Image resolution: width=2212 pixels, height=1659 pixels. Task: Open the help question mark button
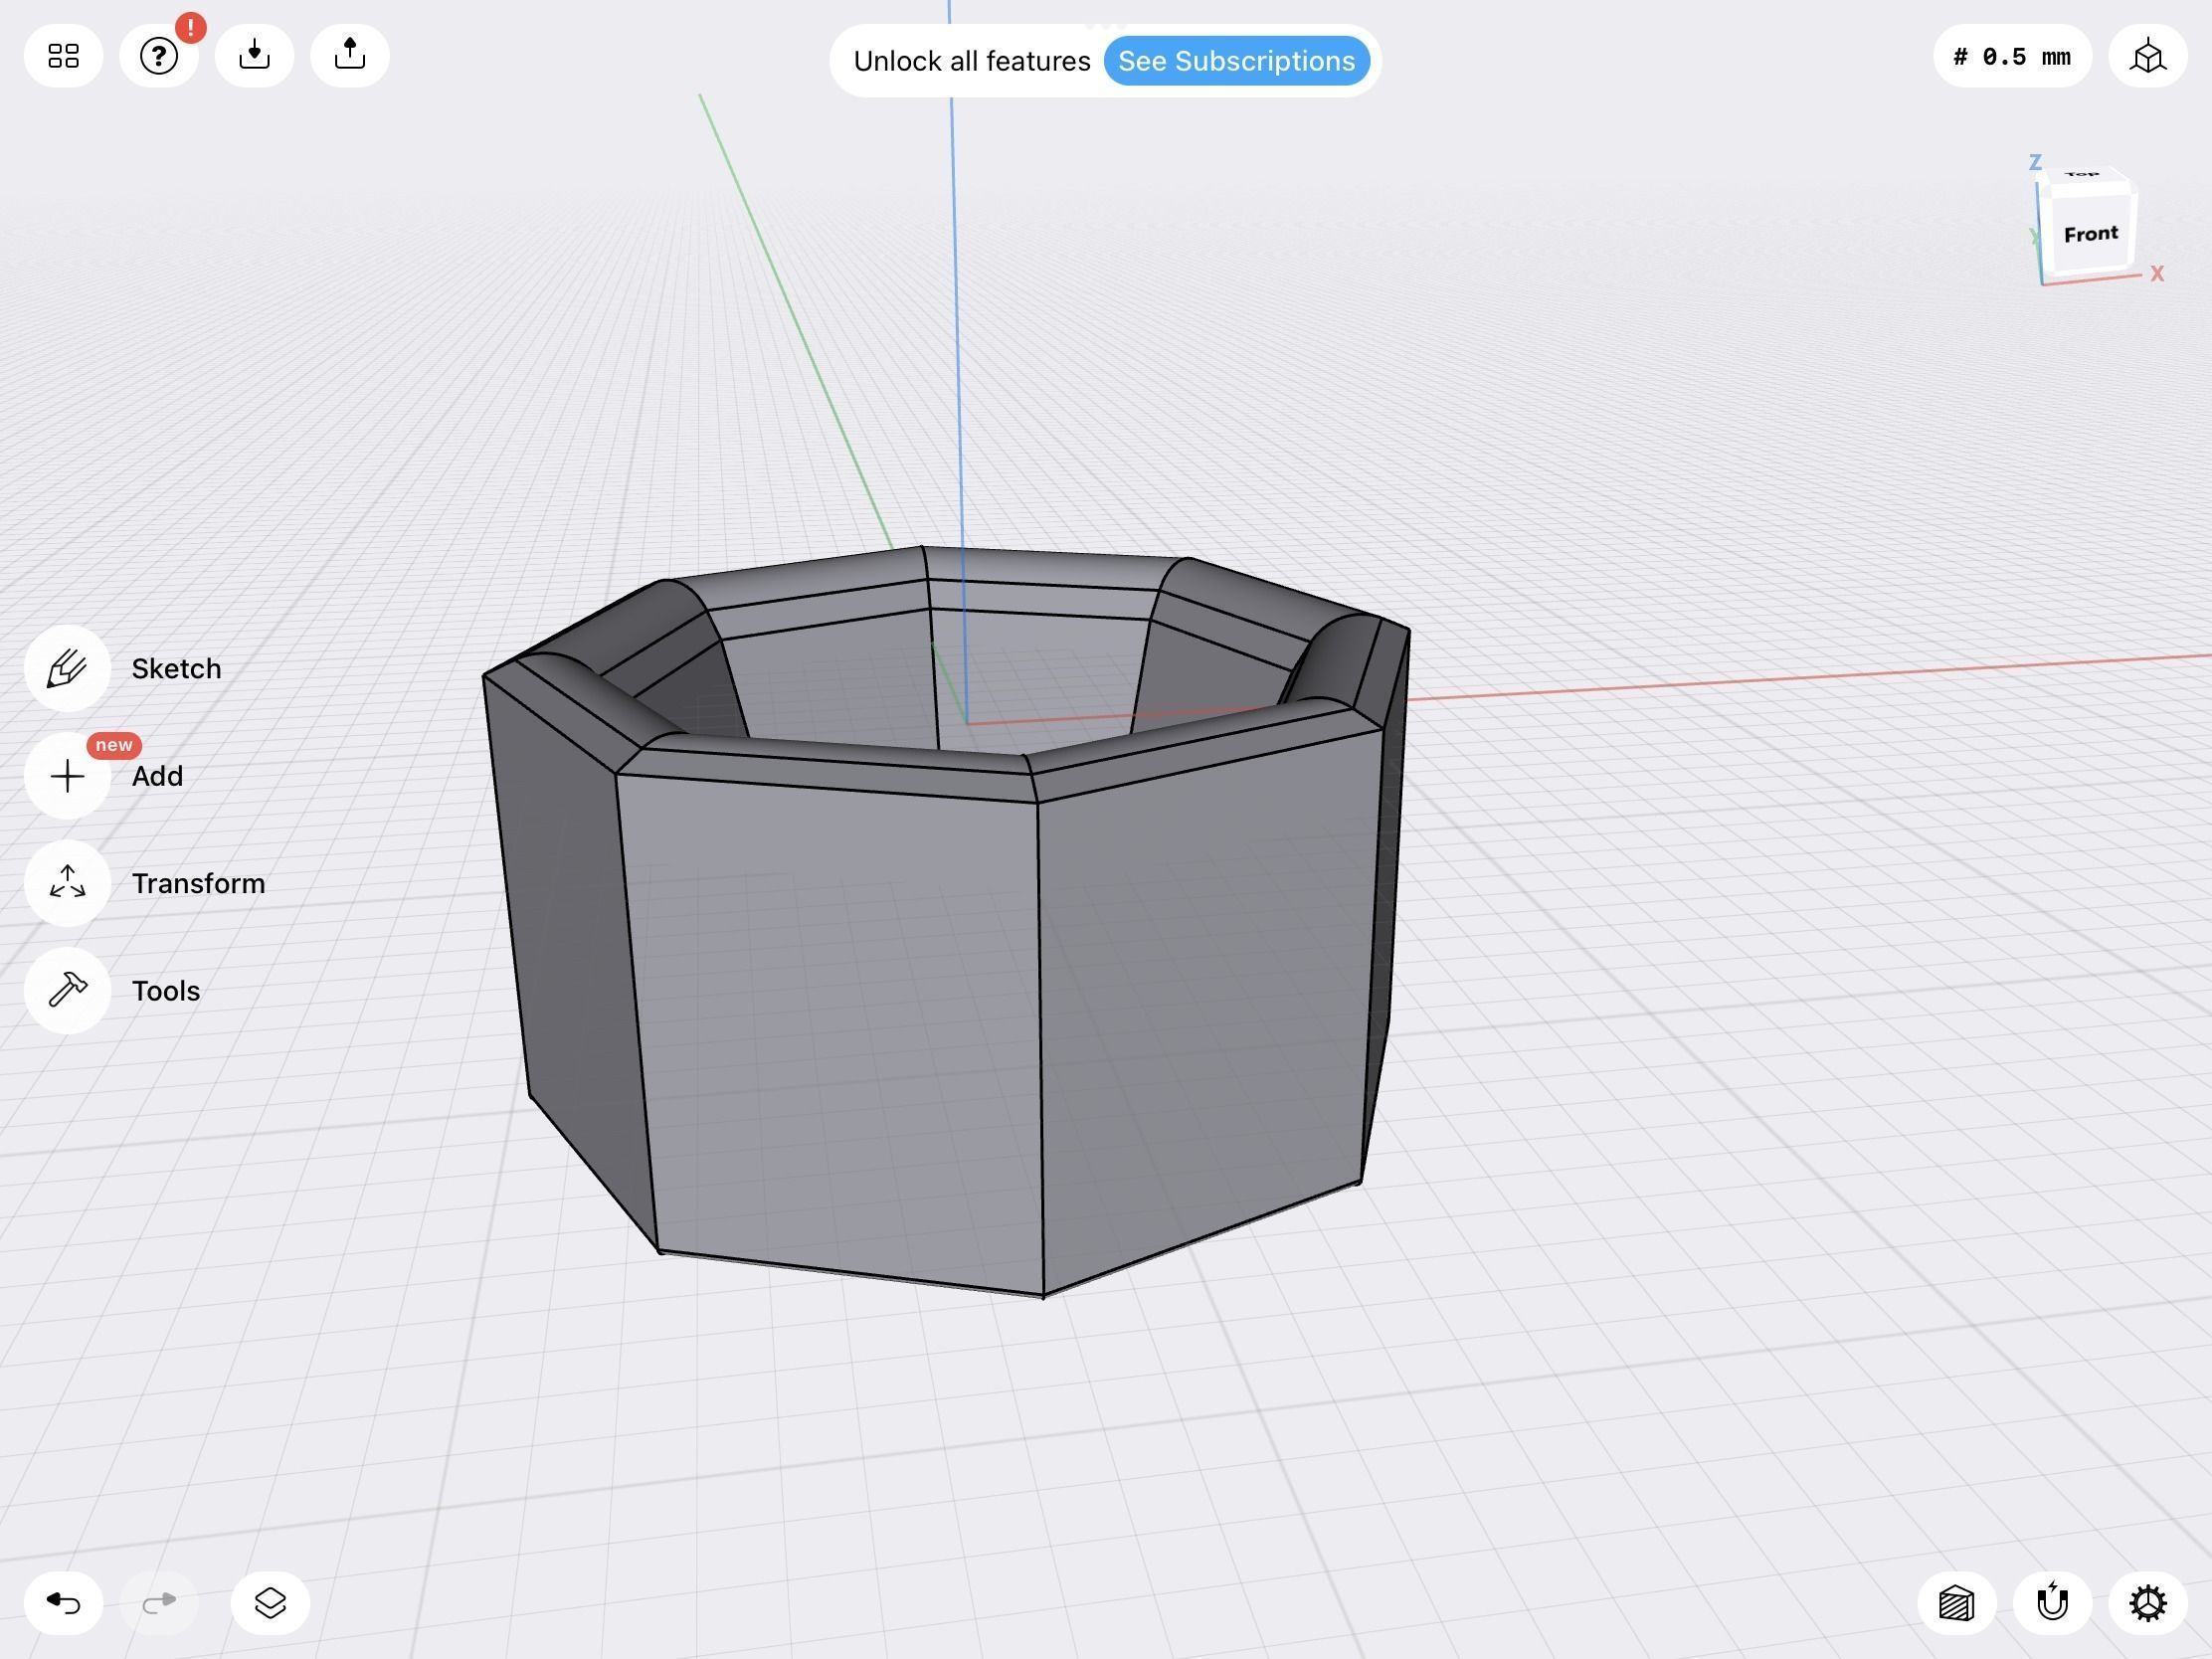click(159, 56)
